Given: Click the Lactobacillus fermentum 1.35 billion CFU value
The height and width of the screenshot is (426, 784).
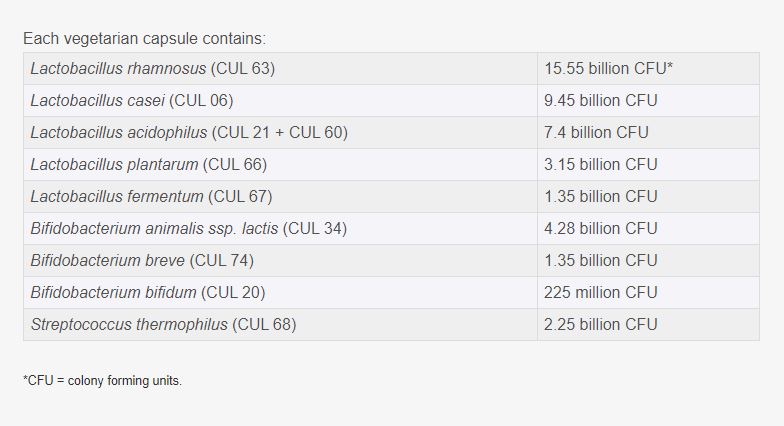Looking at the screenshot, I should point(601,197).
